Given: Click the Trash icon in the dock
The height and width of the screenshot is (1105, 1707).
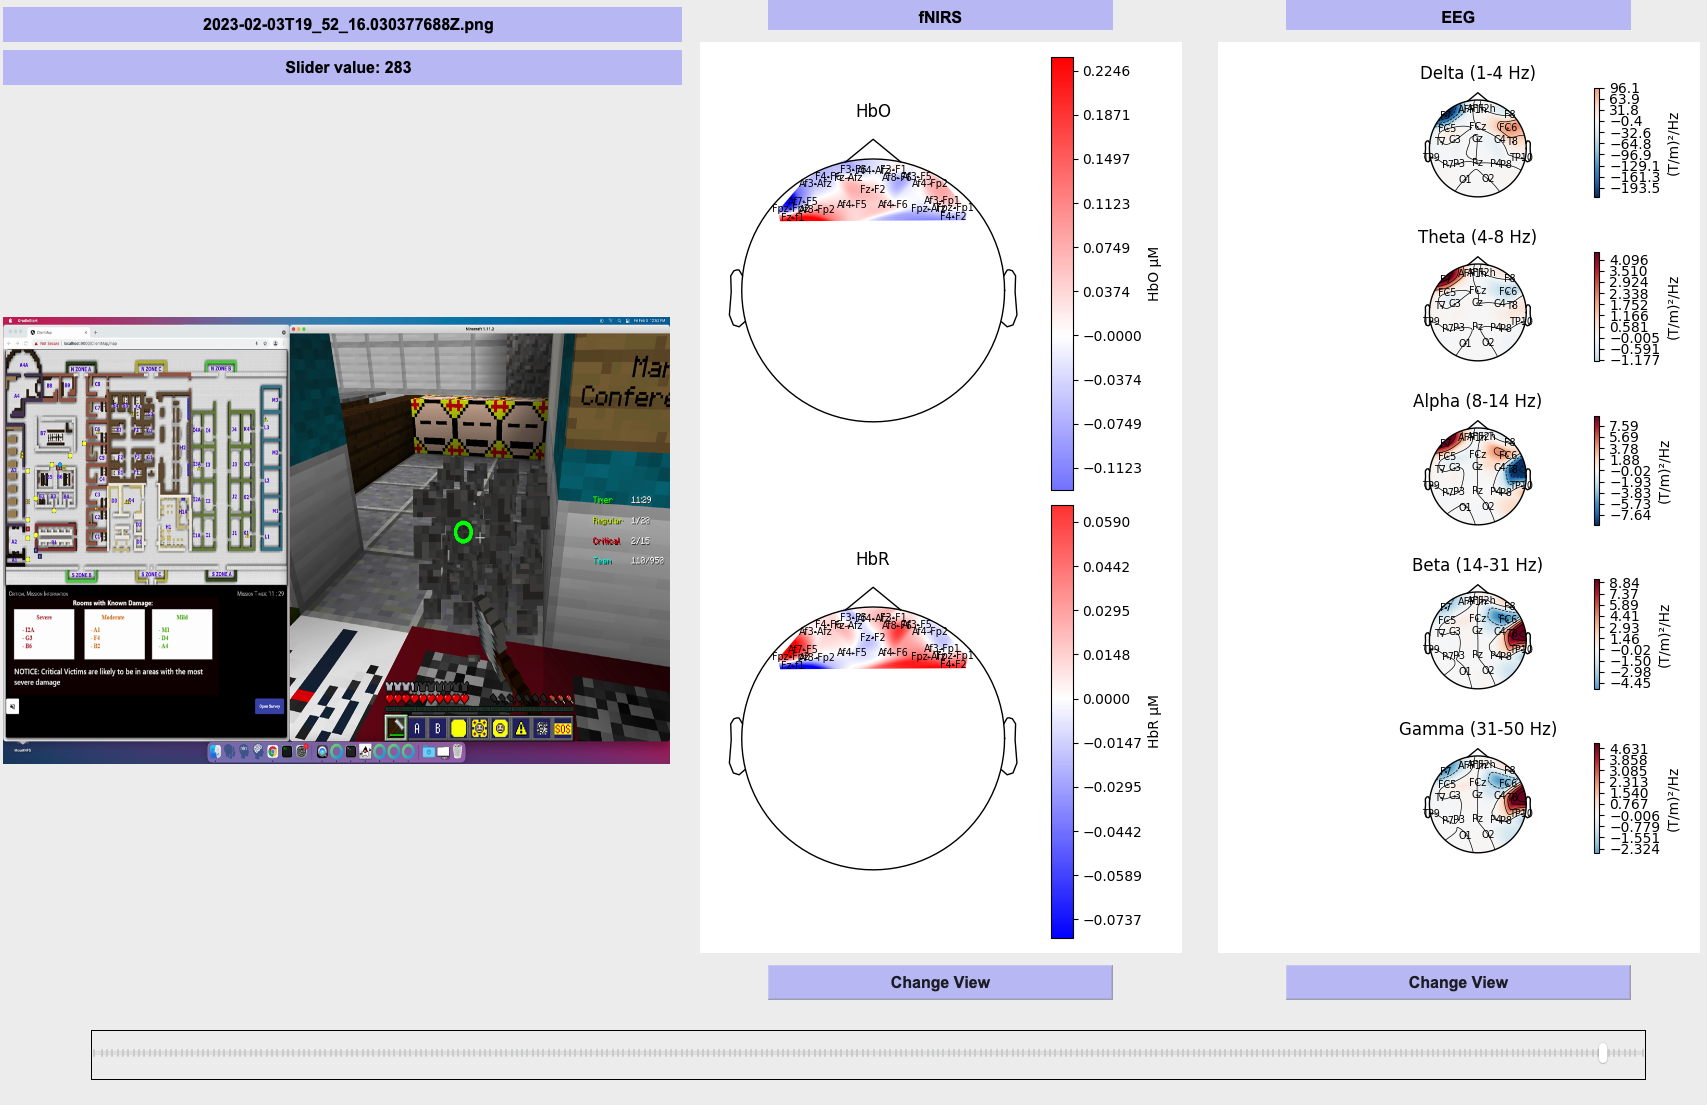Looking at the screenshot, I should click(x=458, y=752).
